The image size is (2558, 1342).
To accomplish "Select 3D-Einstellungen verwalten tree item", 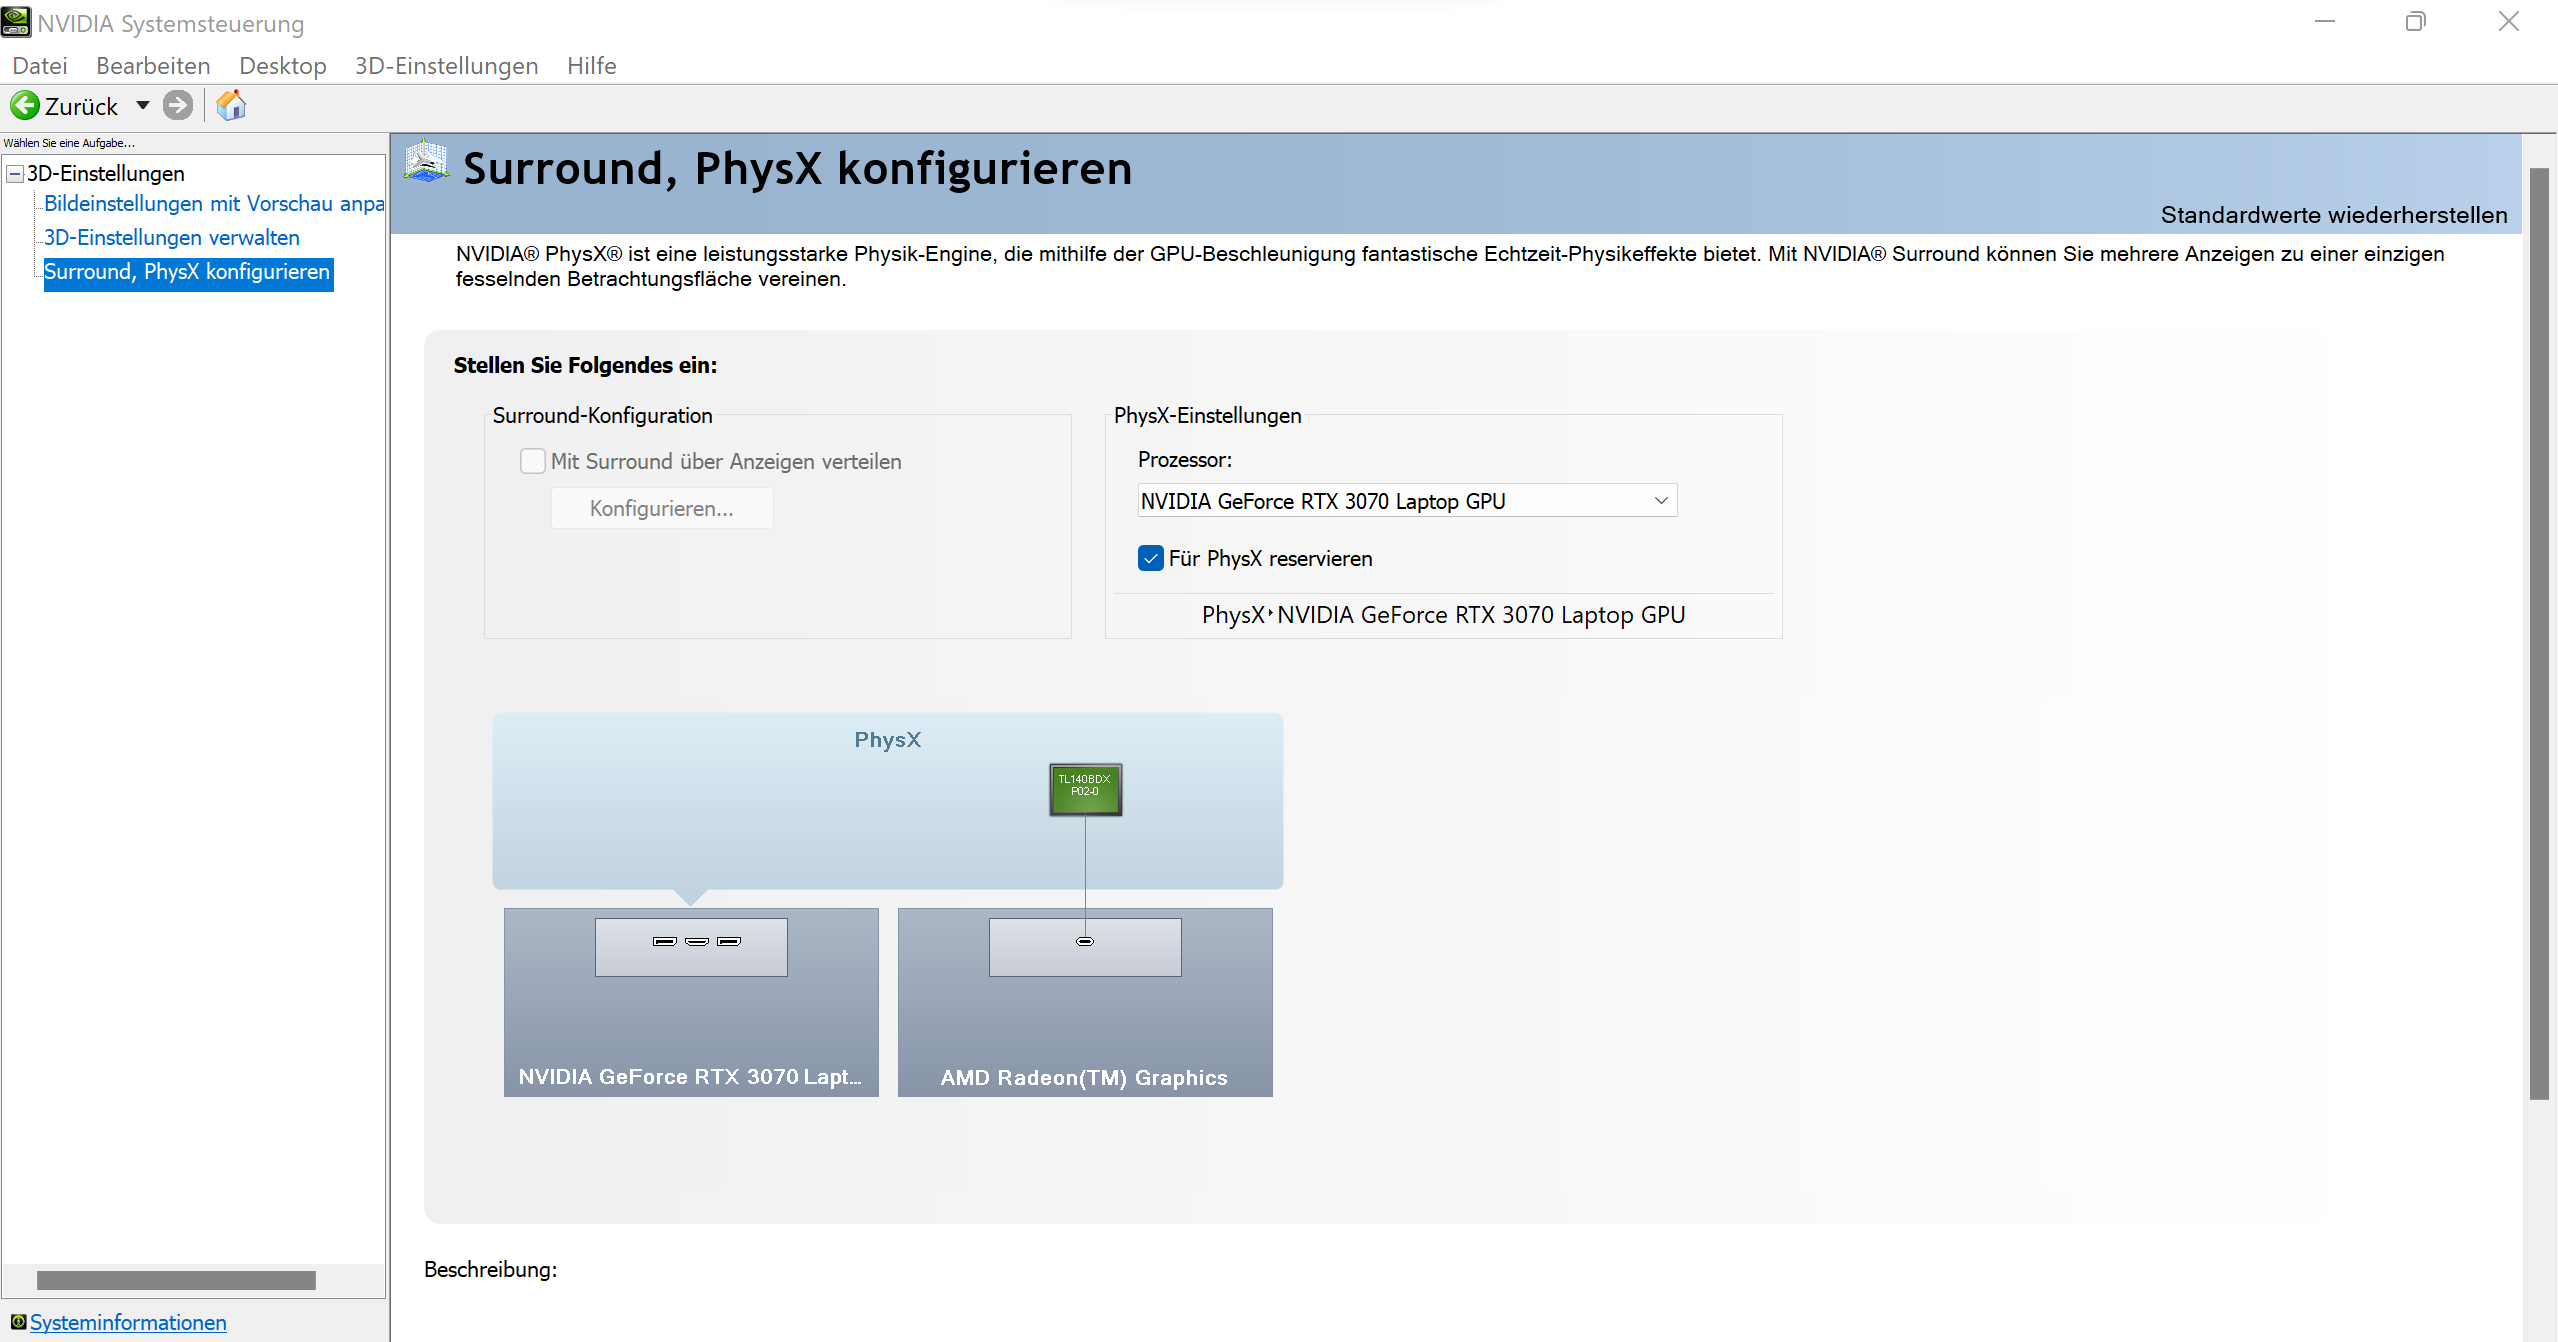I will [x=171, y=238].
